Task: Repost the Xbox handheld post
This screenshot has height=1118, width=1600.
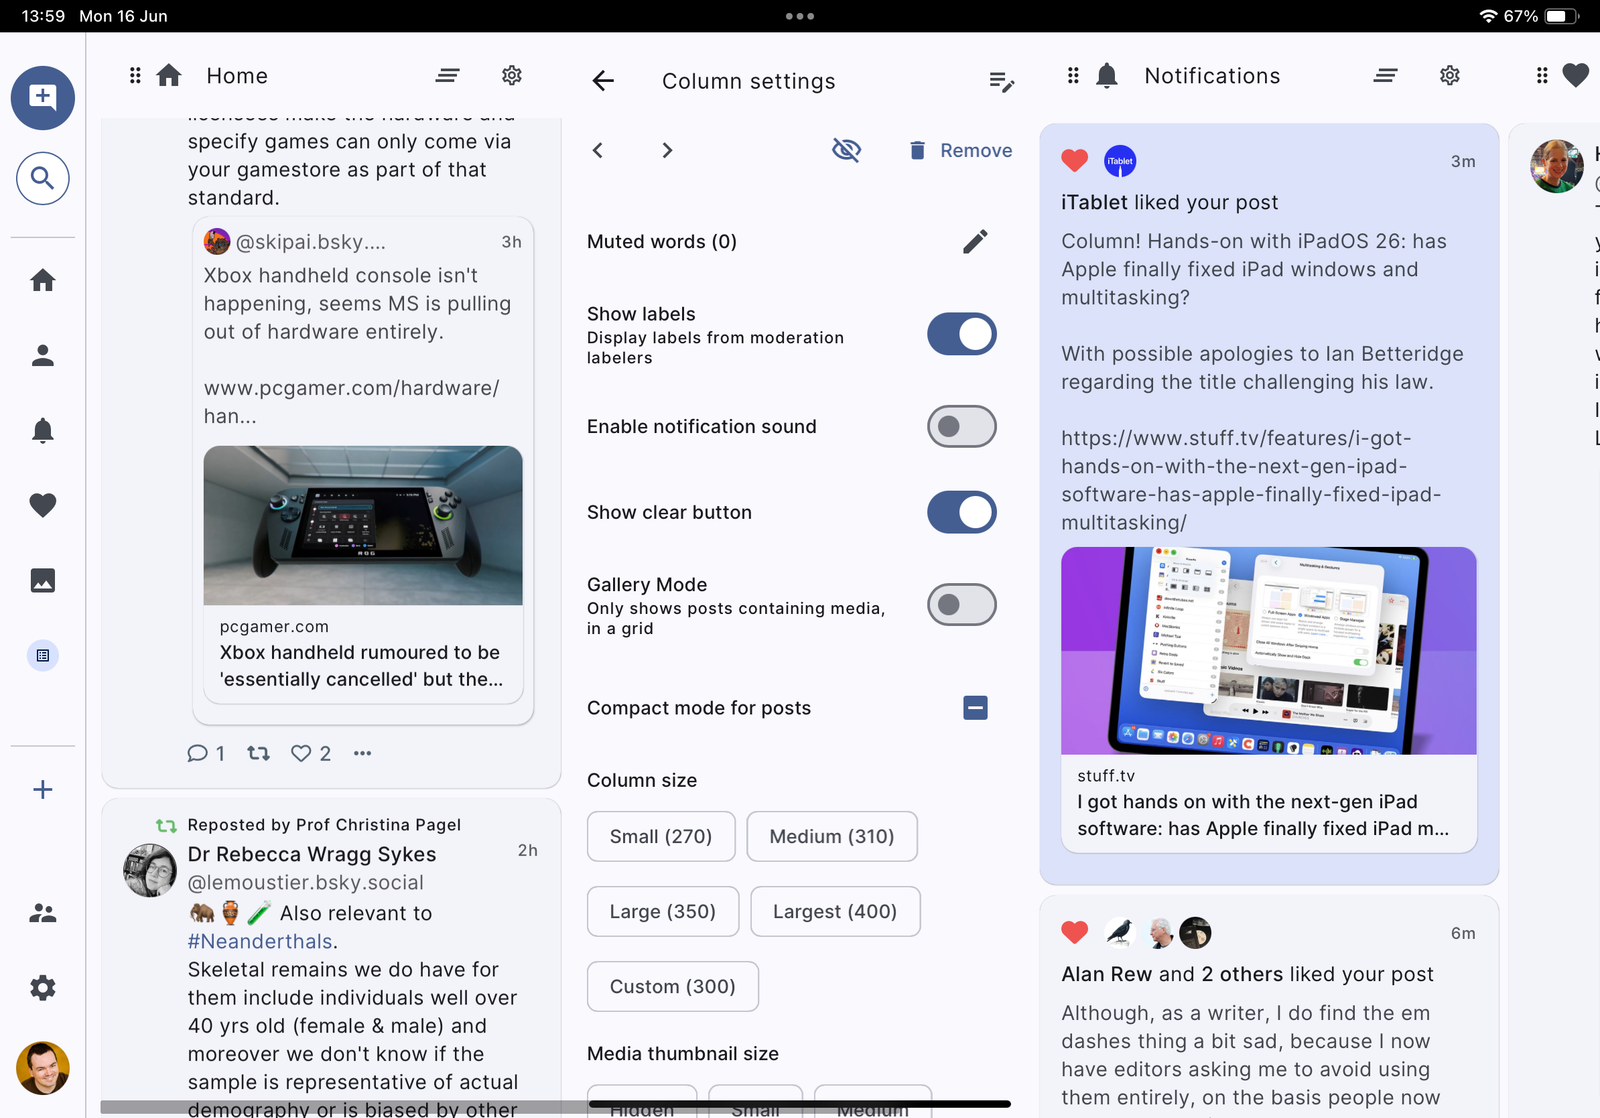Action: (x=259, y=753)
